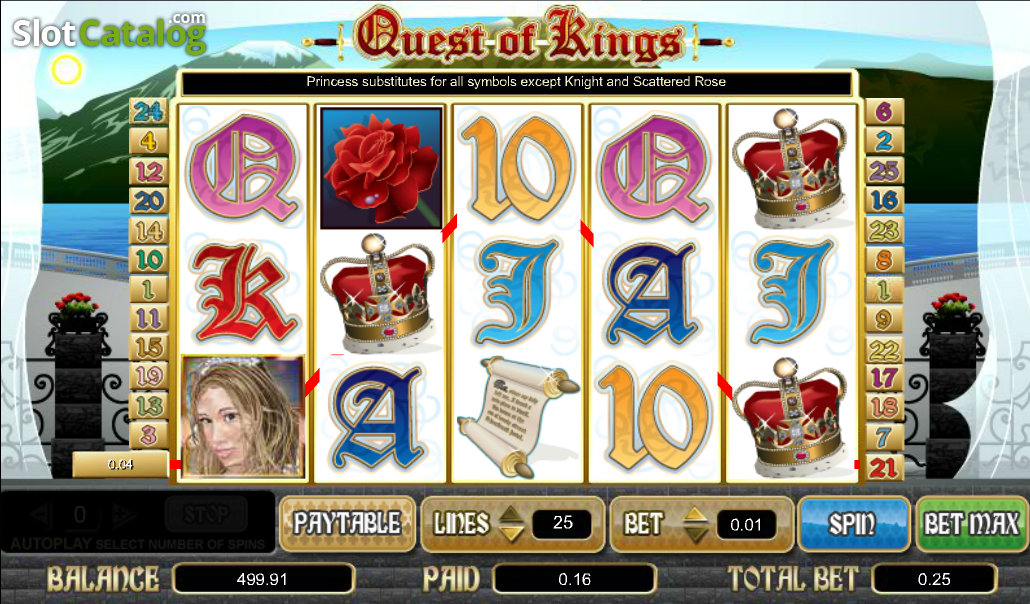
Task: Select payline 24 indicator on left
Action: 148,112
